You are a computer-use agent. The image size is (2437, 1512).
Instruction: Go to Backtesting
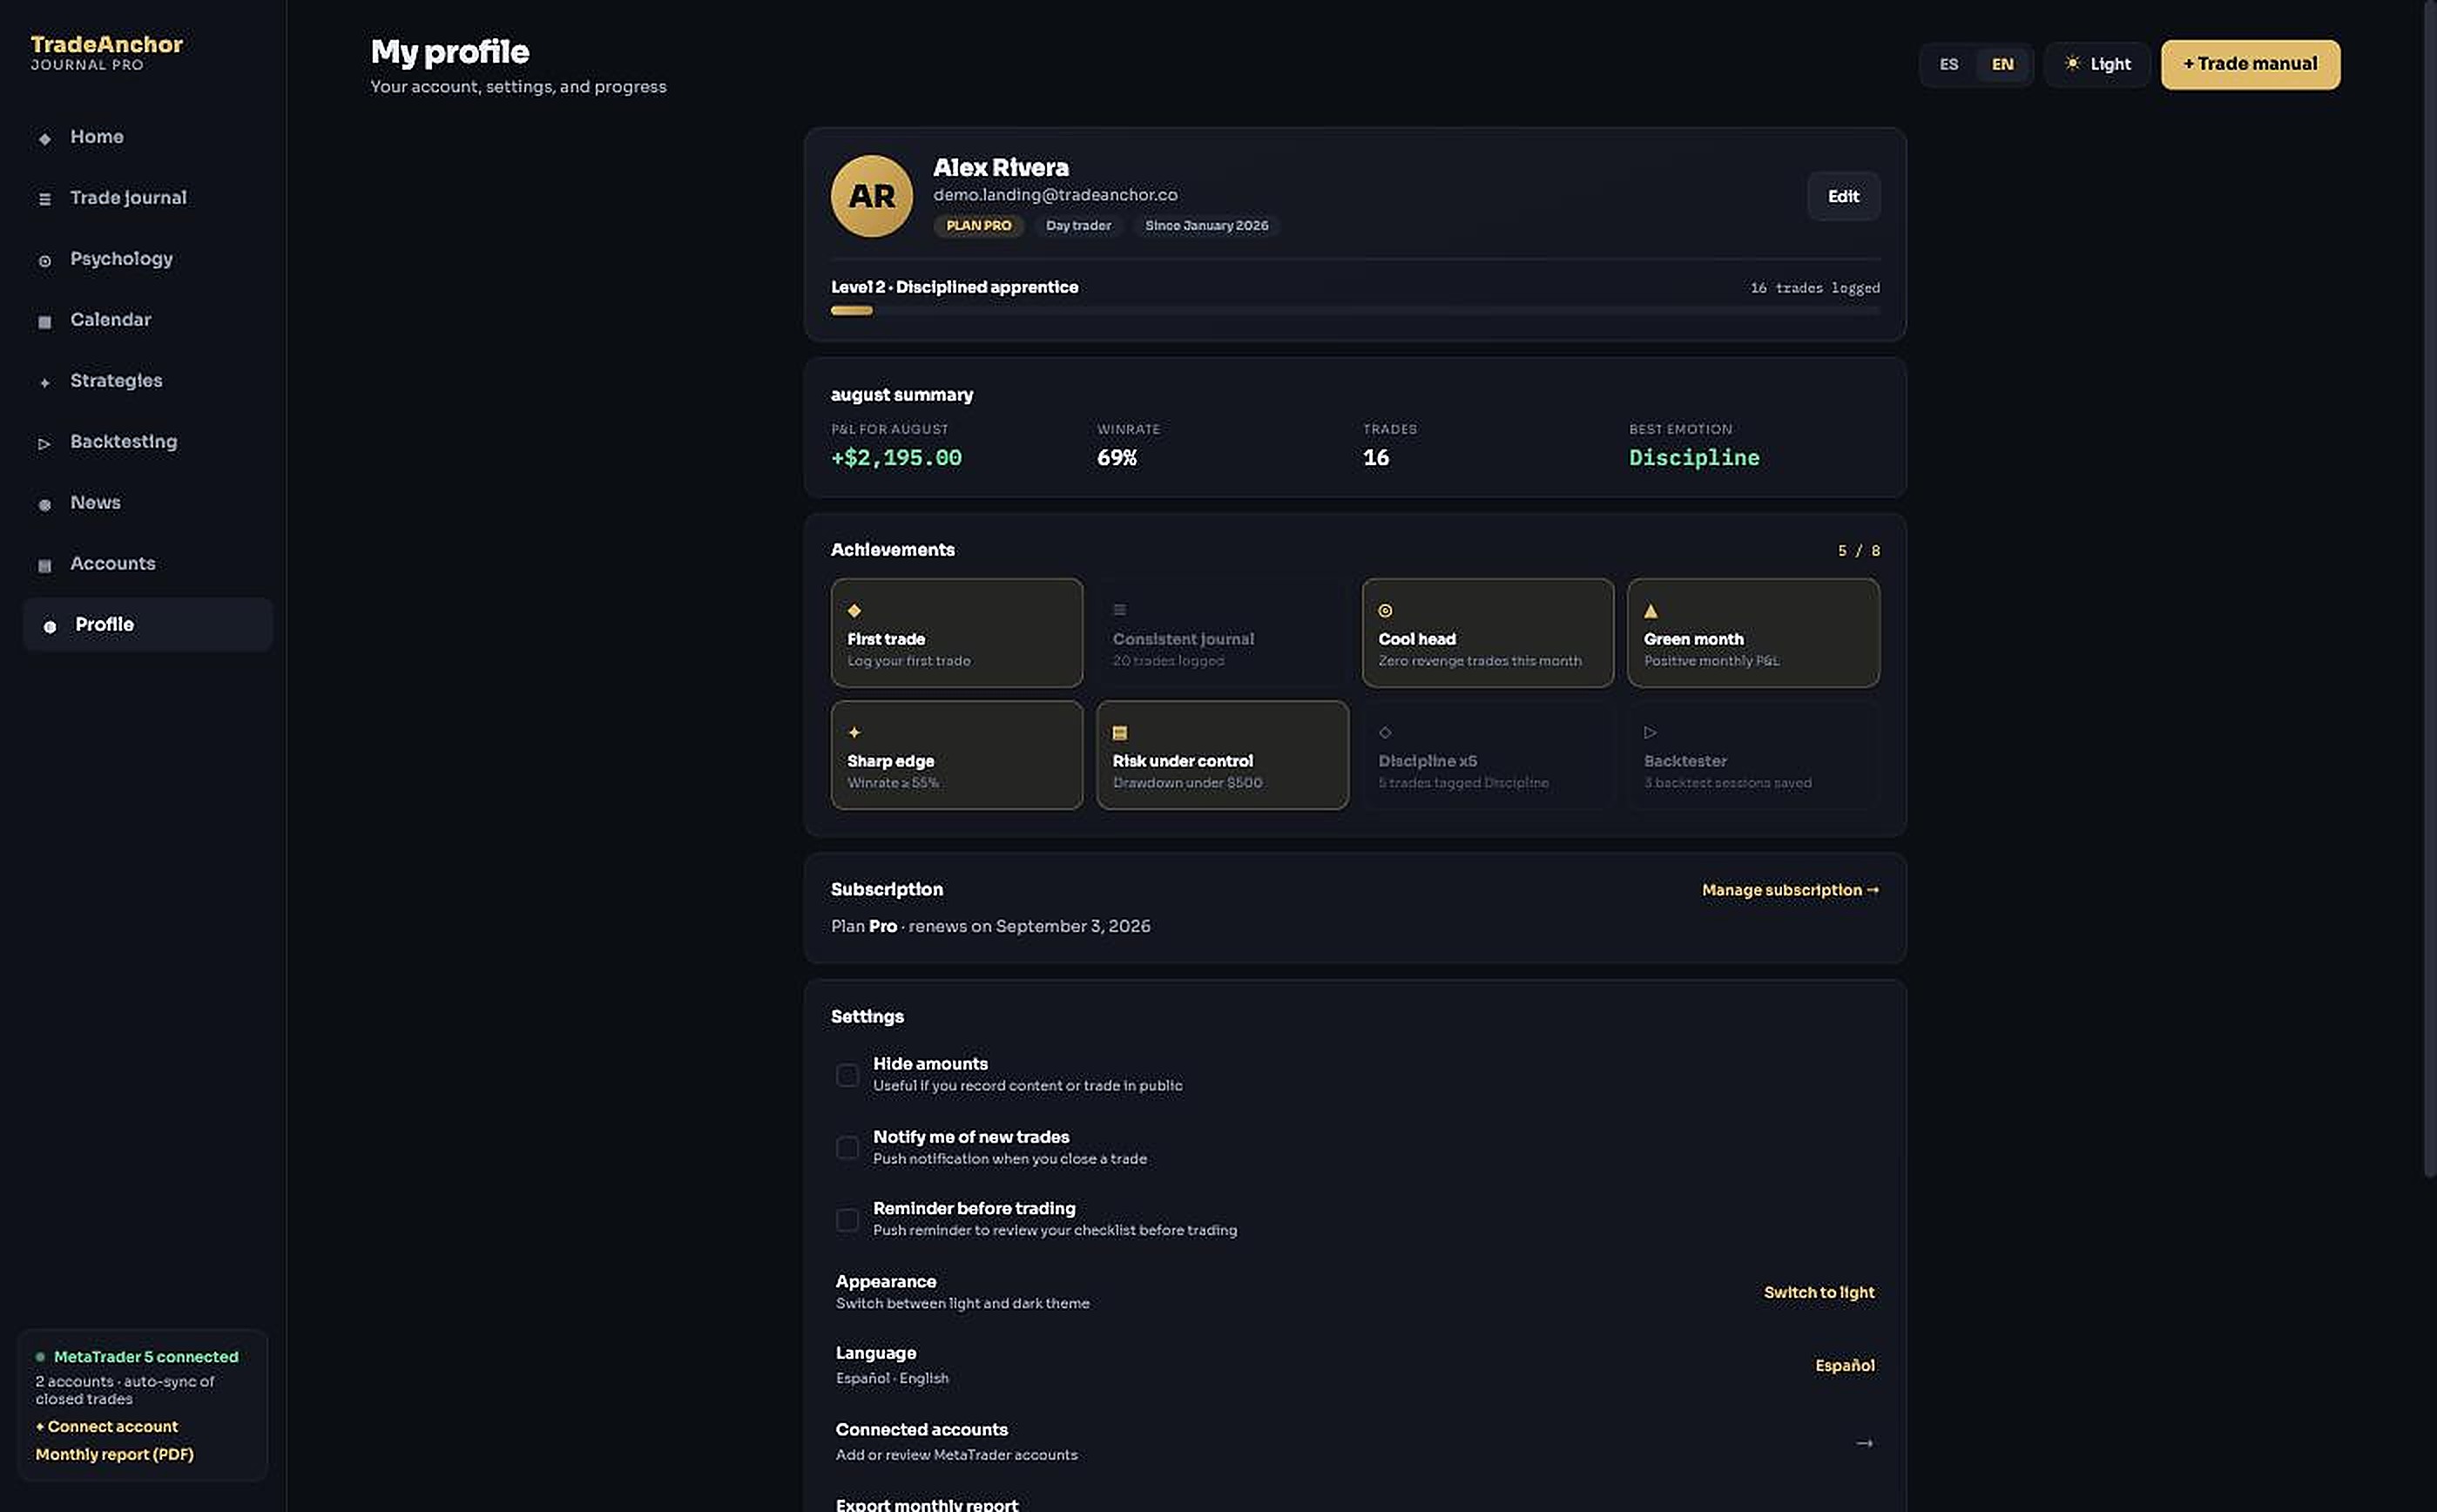147,442
